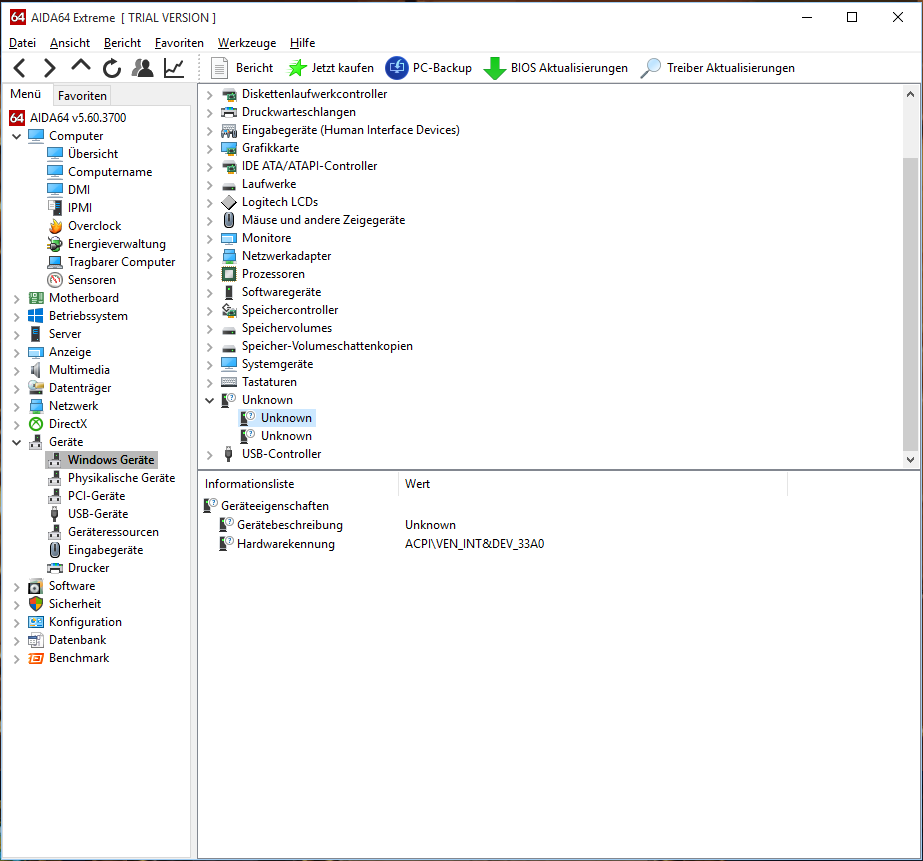This screenshot has width=923, height=861.
Task: Click BIOS Aktualisierungen toolbar button
Action: (555, 68)
